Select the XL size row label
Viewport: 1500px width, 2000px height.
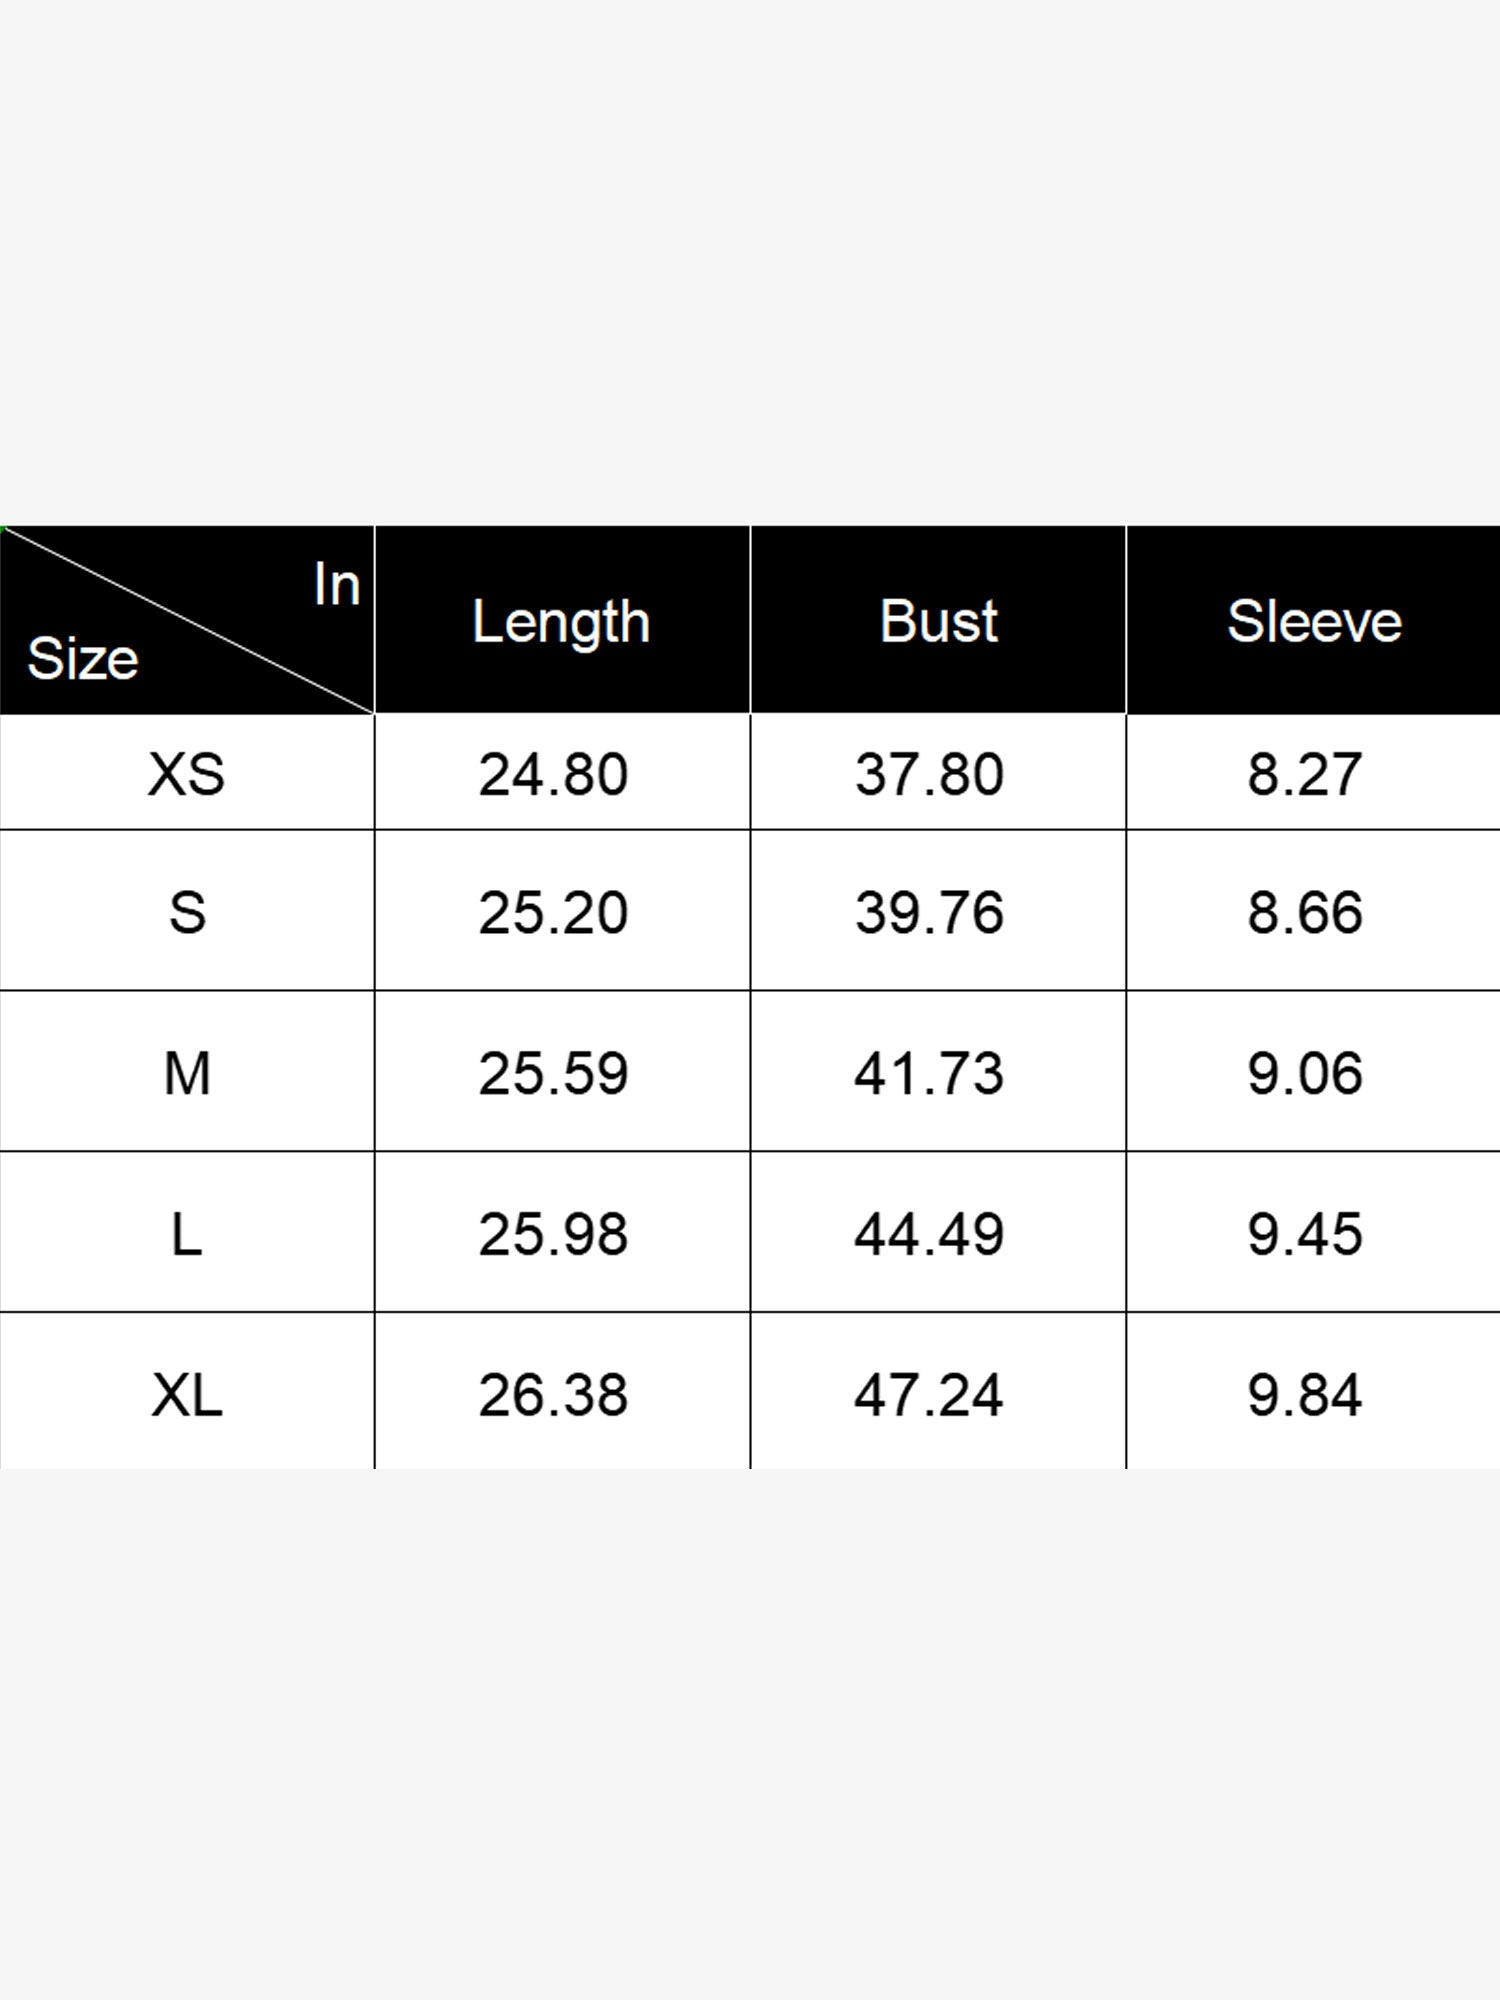click(x=187, y=1395)
